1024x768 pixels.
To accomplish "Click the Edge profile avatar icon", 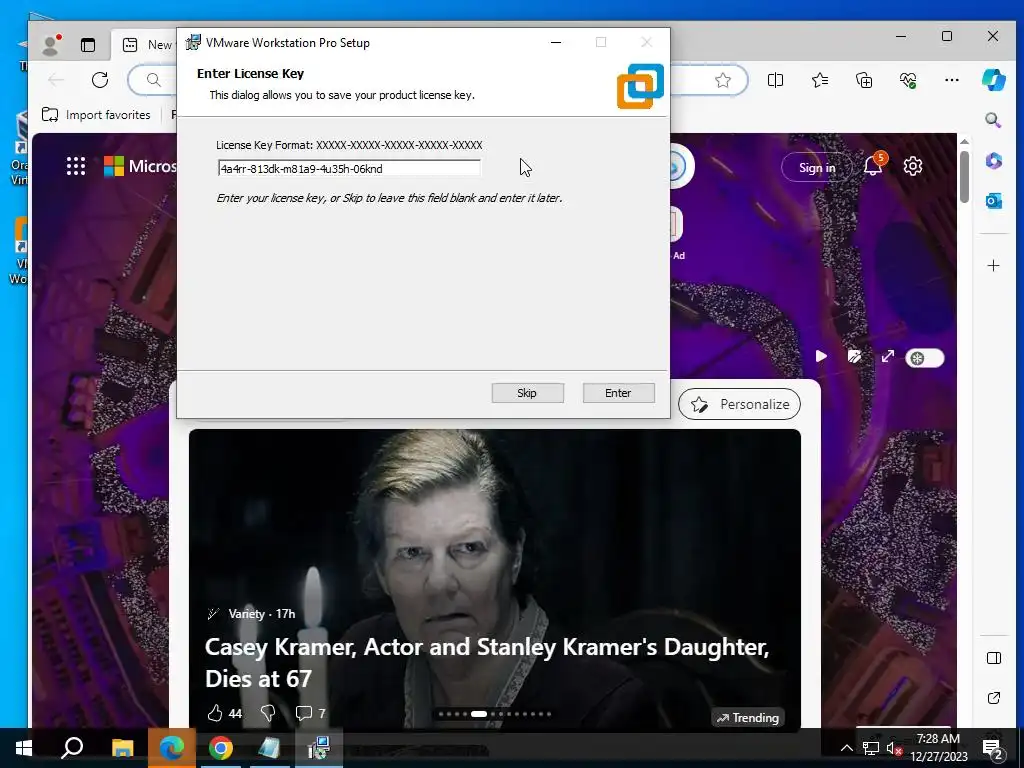I will pos(50,44).
